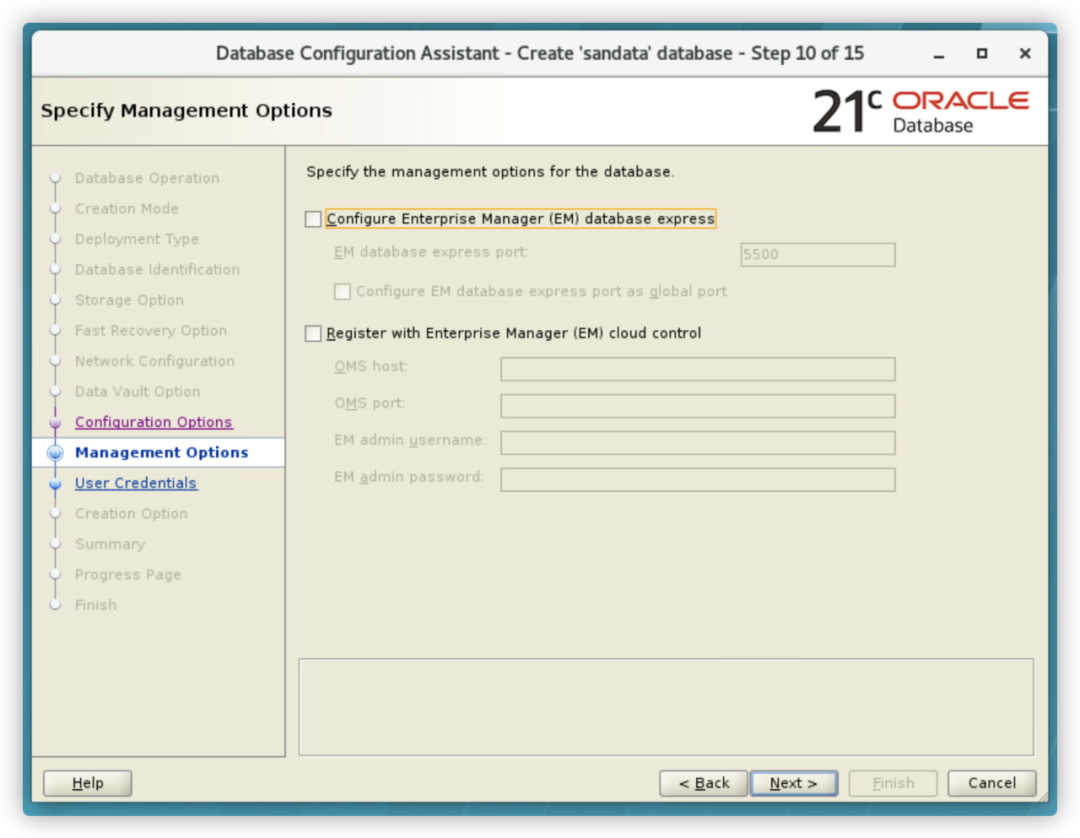The width and height of the screenshot is (1080, 838).
Task: Click the empty message area at bottom
Action: coord(666,707)
